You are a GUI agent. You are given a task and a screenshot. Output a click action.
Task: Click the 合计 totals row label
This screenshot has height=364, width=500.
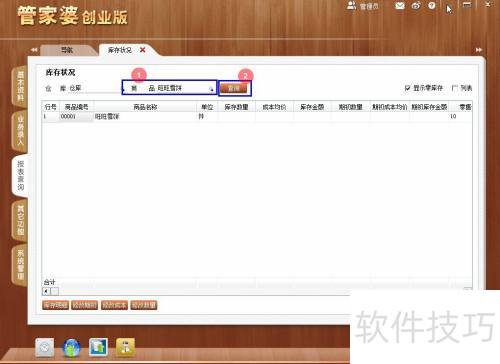click(x=49, y=282)
